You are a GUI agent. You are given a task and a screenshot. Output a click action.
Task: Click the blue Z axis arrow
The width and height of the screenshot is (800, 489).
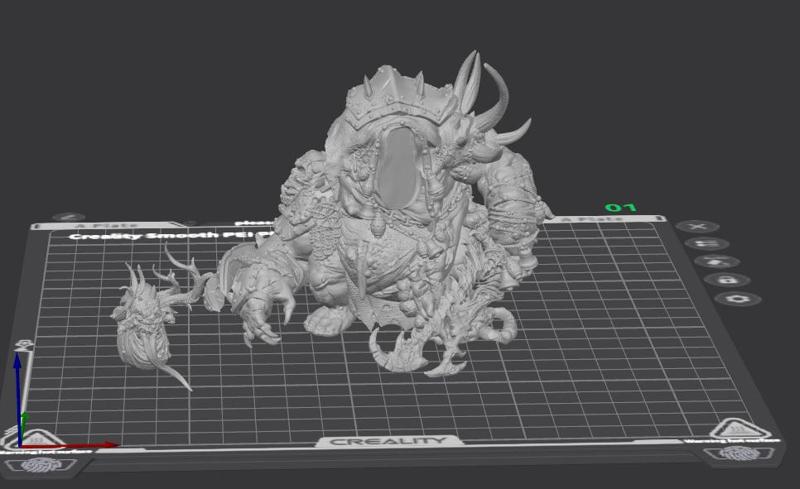(x=18, y=396)
